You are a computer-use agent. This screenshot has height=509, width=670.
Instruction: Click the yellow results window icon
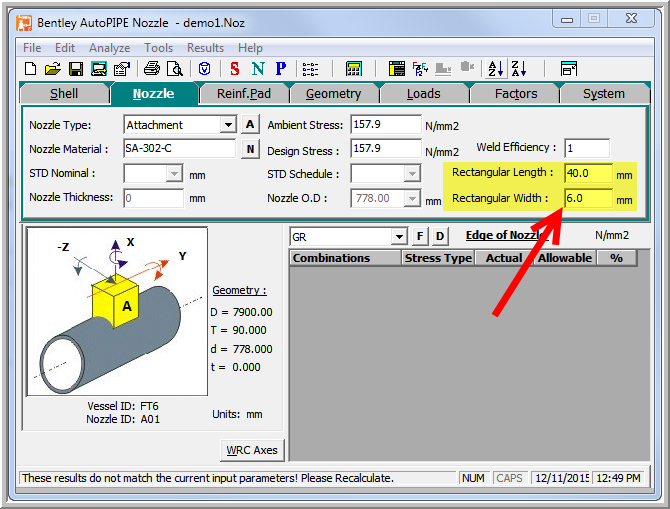click(x=397, y=68)
